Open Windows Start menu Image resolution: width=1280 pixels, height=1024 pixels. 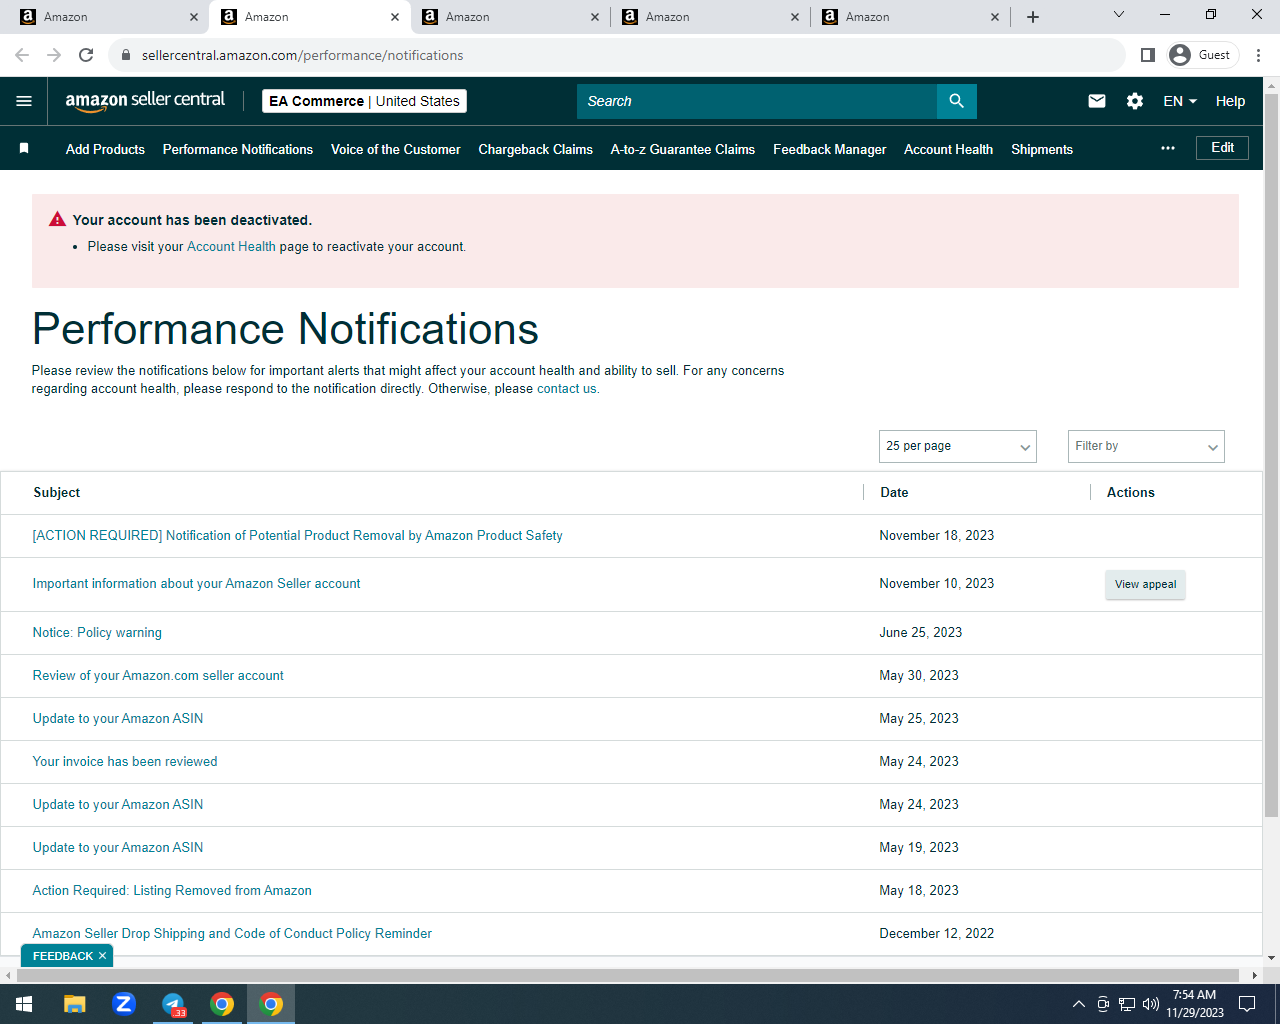(24, 1004)
